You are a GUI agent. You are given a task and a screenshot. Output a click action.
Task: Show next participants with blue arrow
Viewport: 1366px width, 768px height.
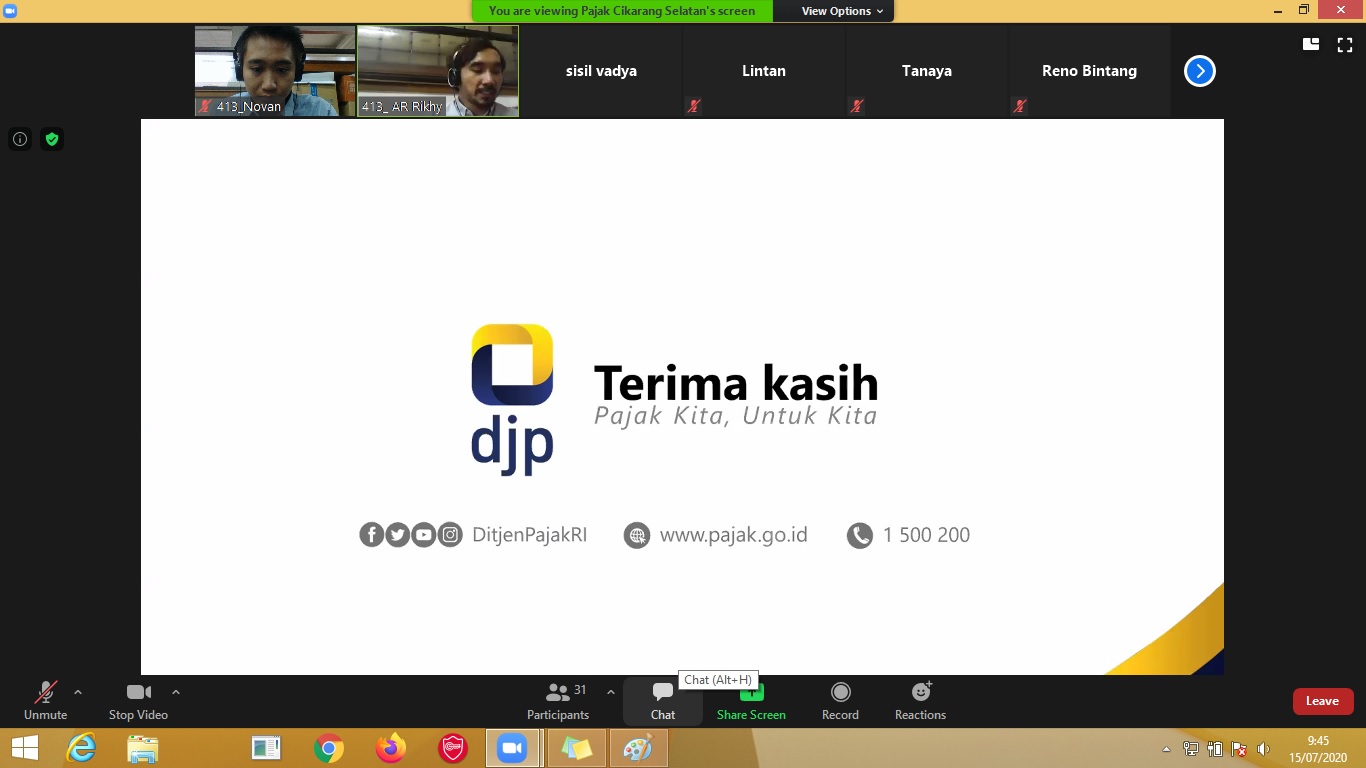tap(1199, 71)
